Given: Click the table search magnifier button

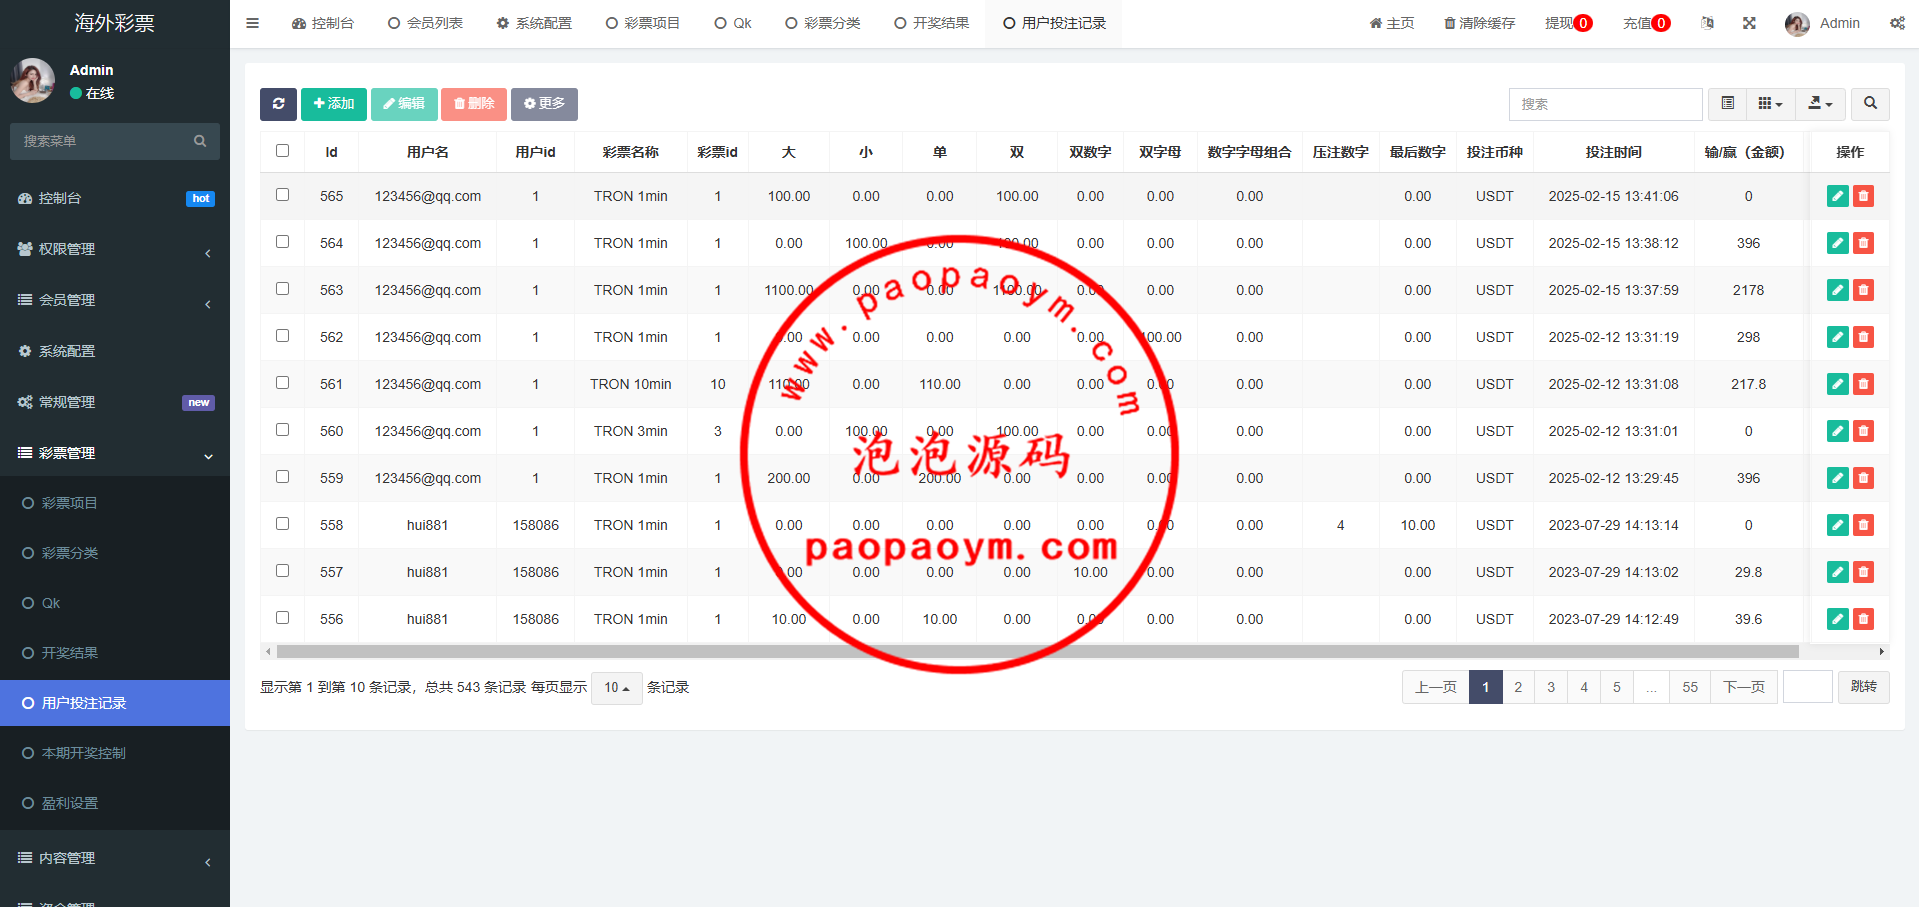Looking at the screenshot, I should [x=1870, y=104].
